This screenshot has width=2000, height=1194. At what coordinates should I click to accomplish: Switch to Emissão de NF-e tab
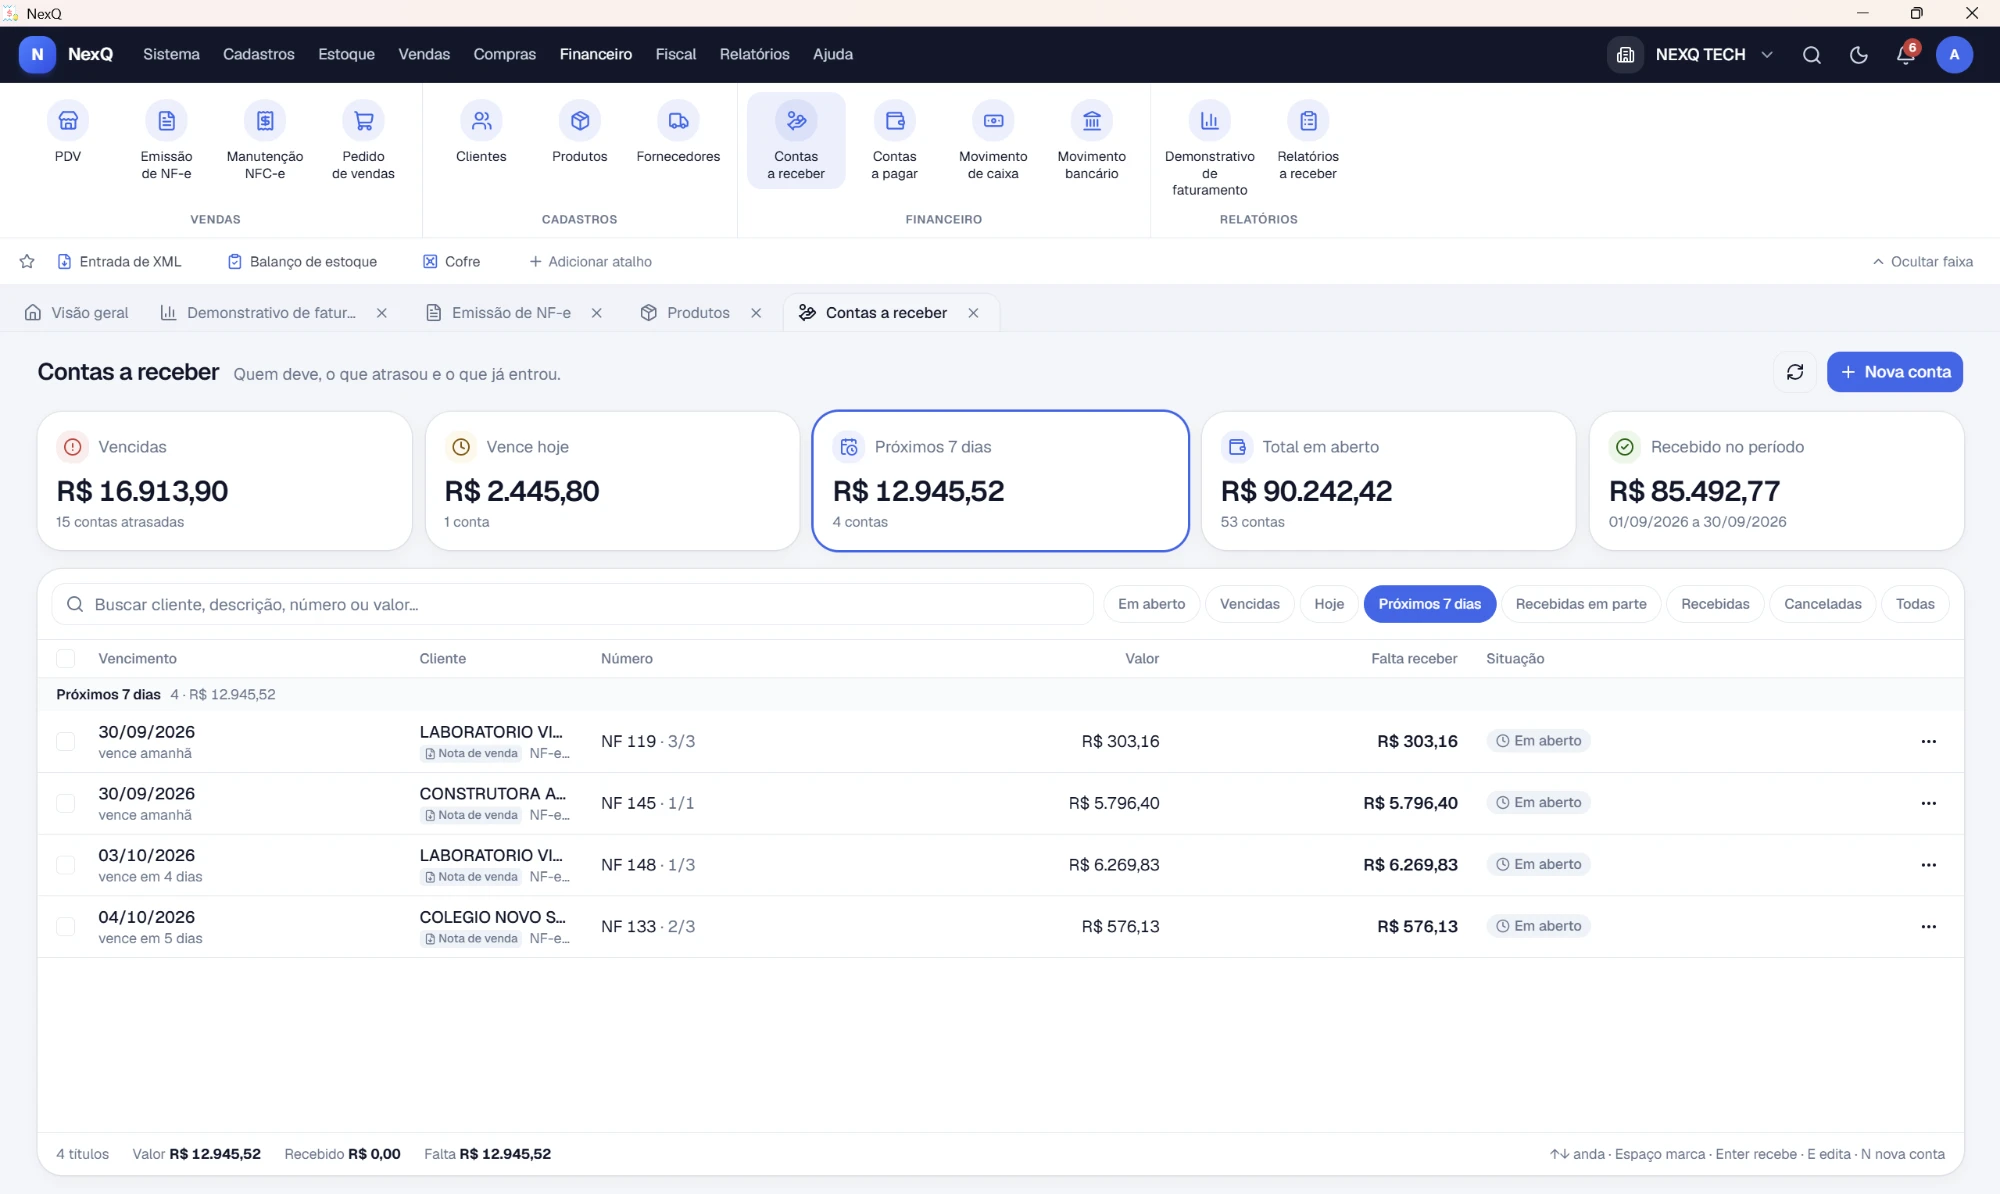point(511,313)
